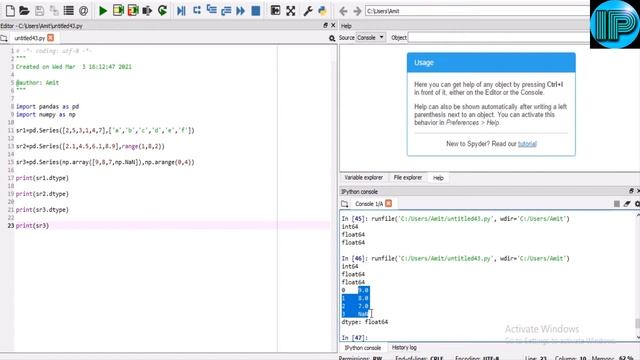The height and width of the screenshot is (360, 640).
Task: Run cell and advance icon
Action: [x=133, y=11]
